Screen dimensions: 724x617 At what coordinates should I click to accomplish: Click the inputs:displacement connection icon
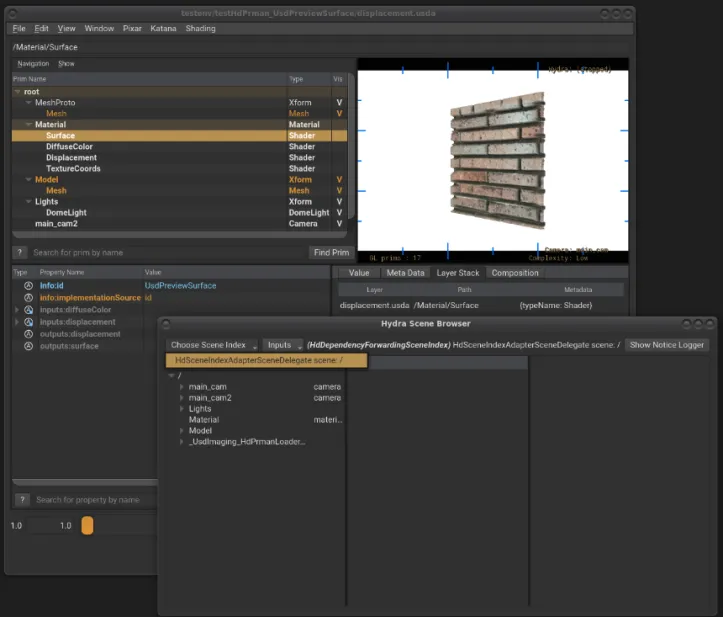click(29, 322)
